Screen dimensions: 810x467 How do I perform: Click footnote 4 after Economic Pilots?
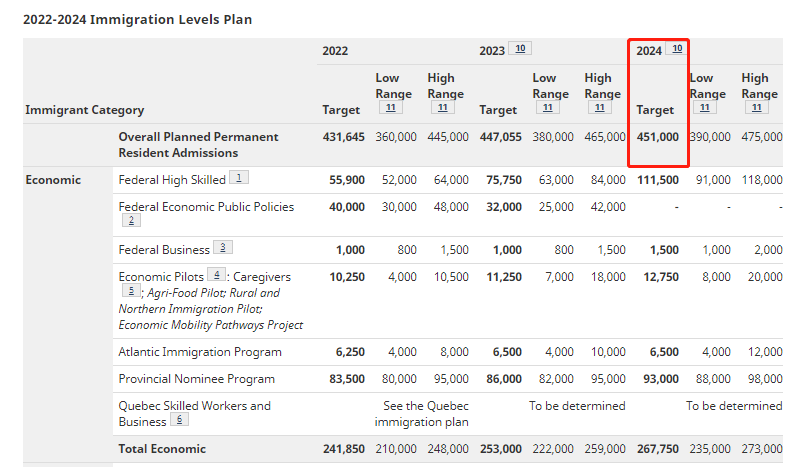click(x=215, y=275)
